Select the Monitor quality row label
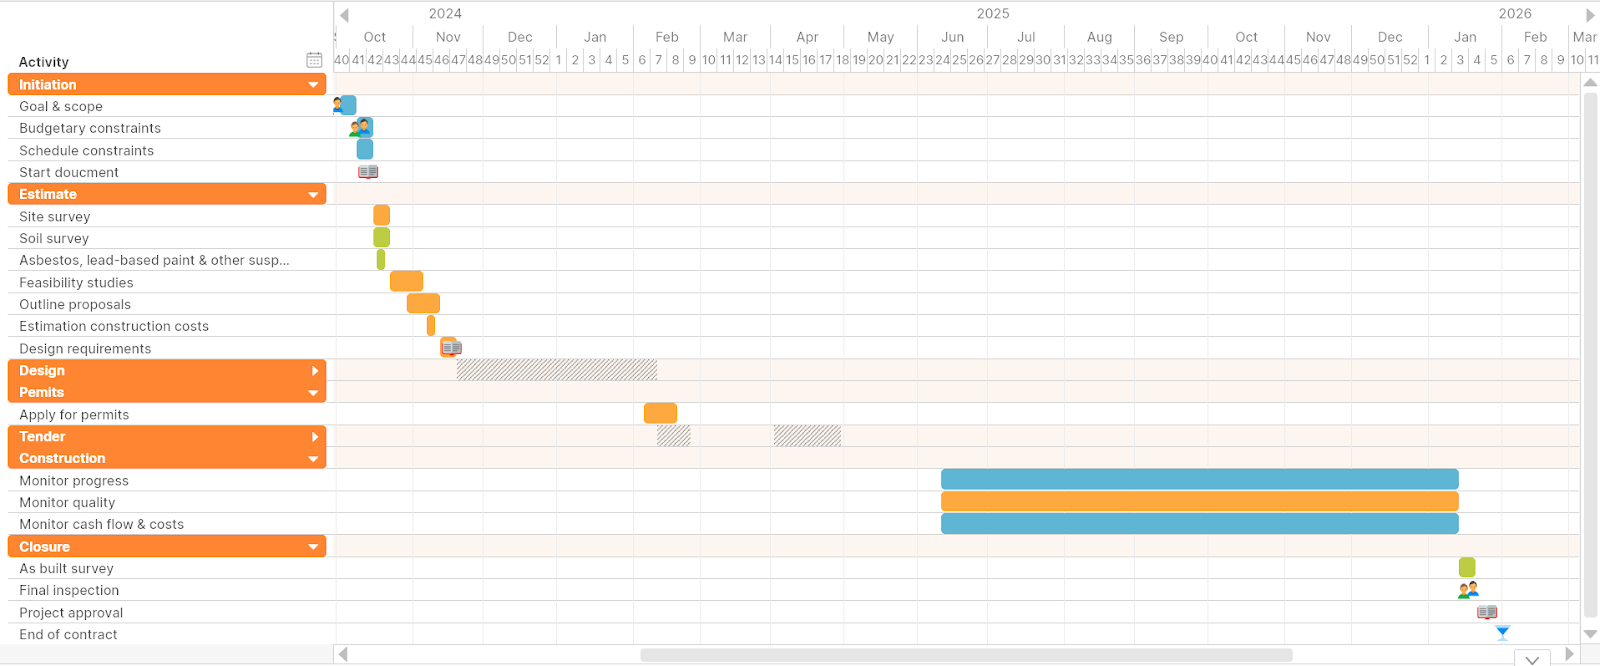The width and height of the screenshot is (1600, 666). pyautogui.click(x=67, y=502)
